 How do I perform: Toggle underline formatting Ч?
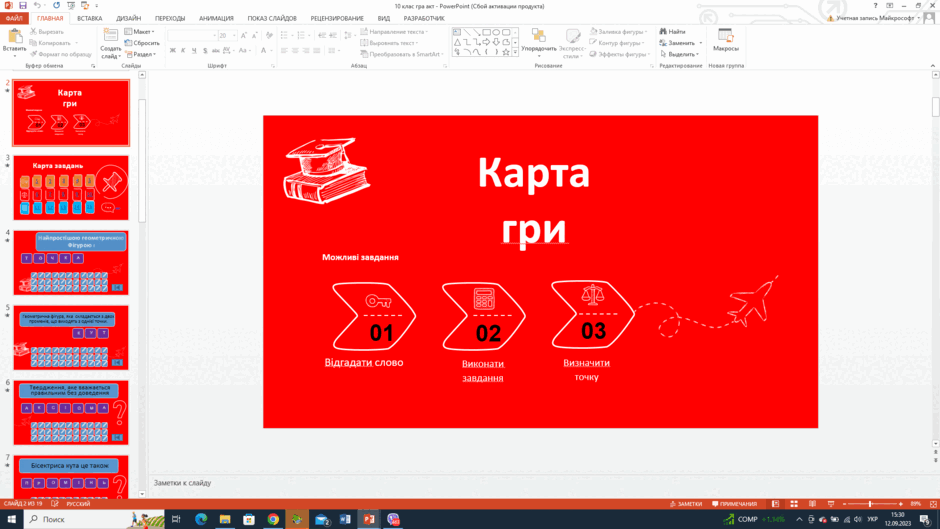tap(194, 50)
